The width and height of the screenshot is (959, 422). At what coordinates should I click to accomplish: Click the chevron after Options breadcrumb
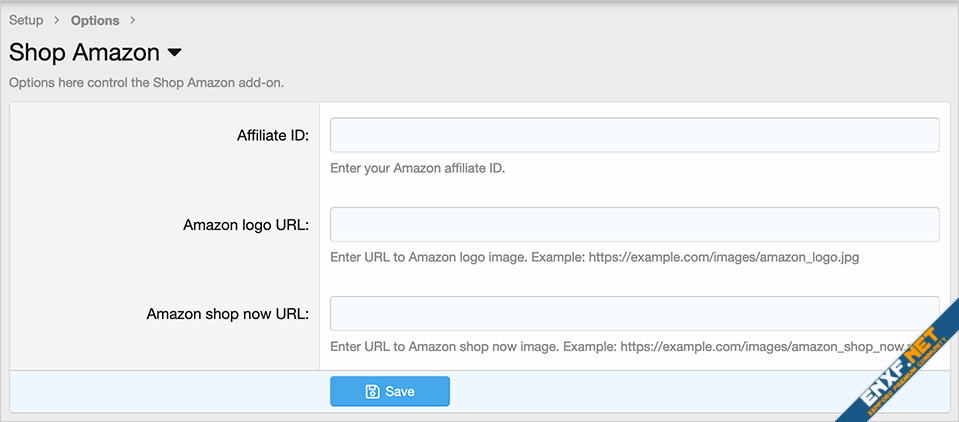click(x=133, y=21)
